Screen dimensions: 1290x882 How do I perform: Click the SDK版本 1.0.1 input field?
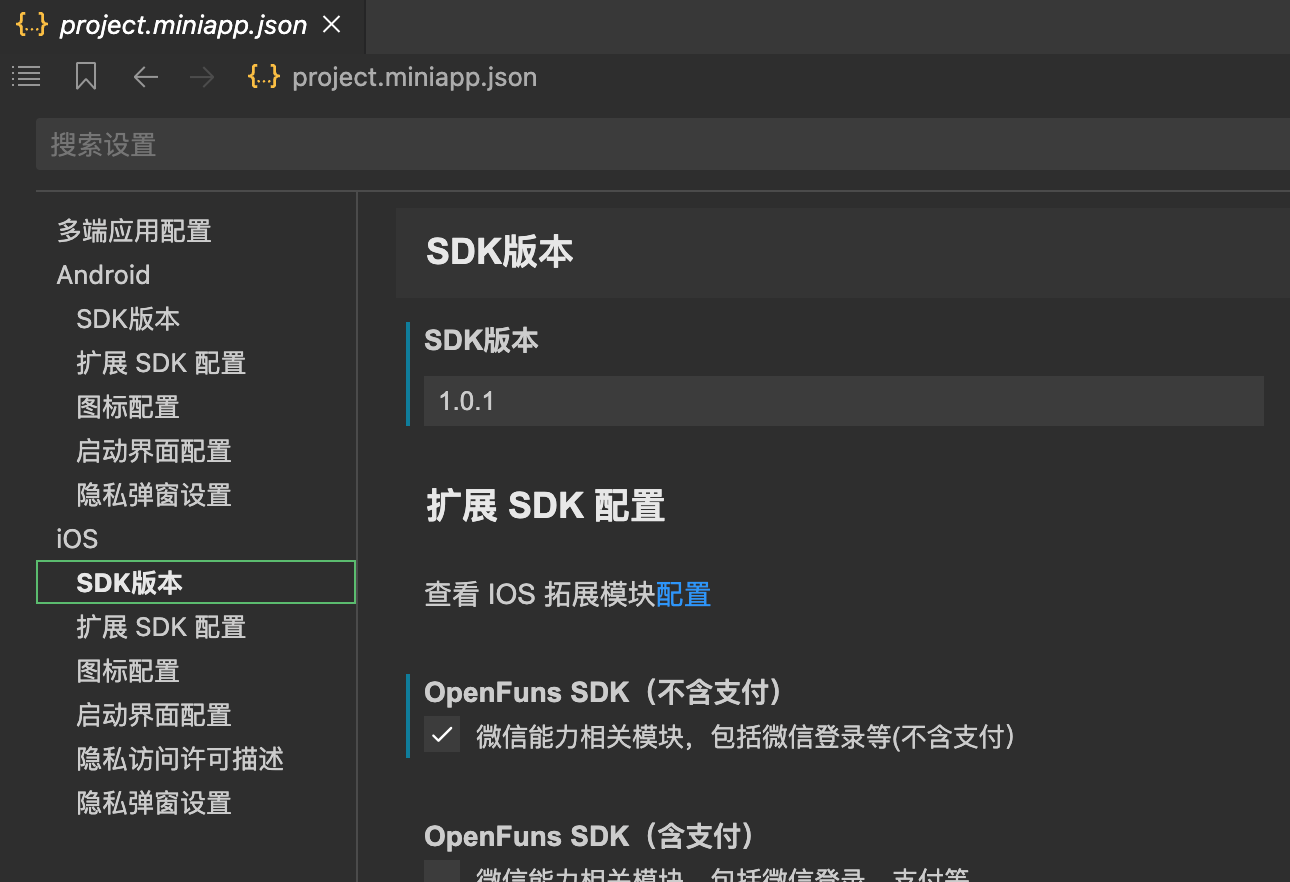tap(843, 401)
